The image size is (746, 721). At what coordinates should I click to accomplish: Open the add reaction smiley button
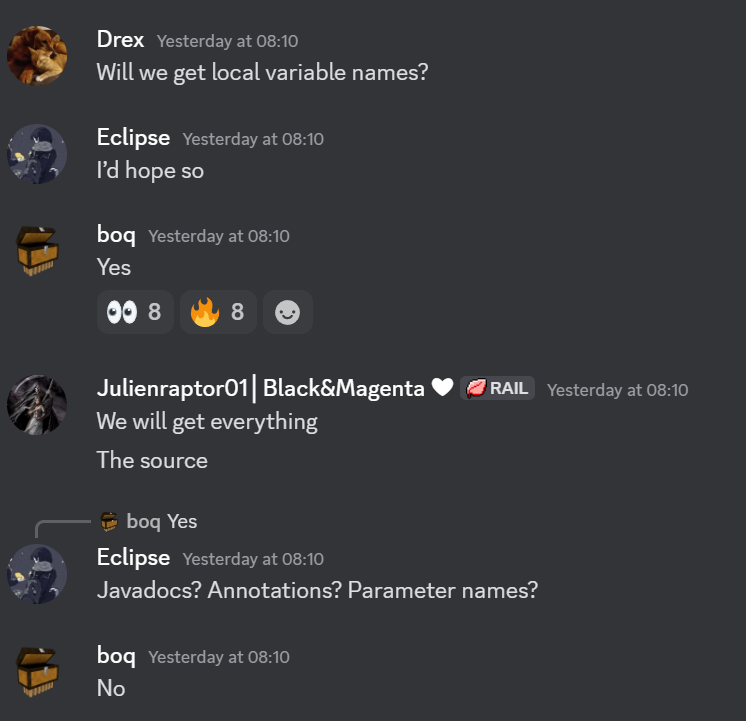288,312
